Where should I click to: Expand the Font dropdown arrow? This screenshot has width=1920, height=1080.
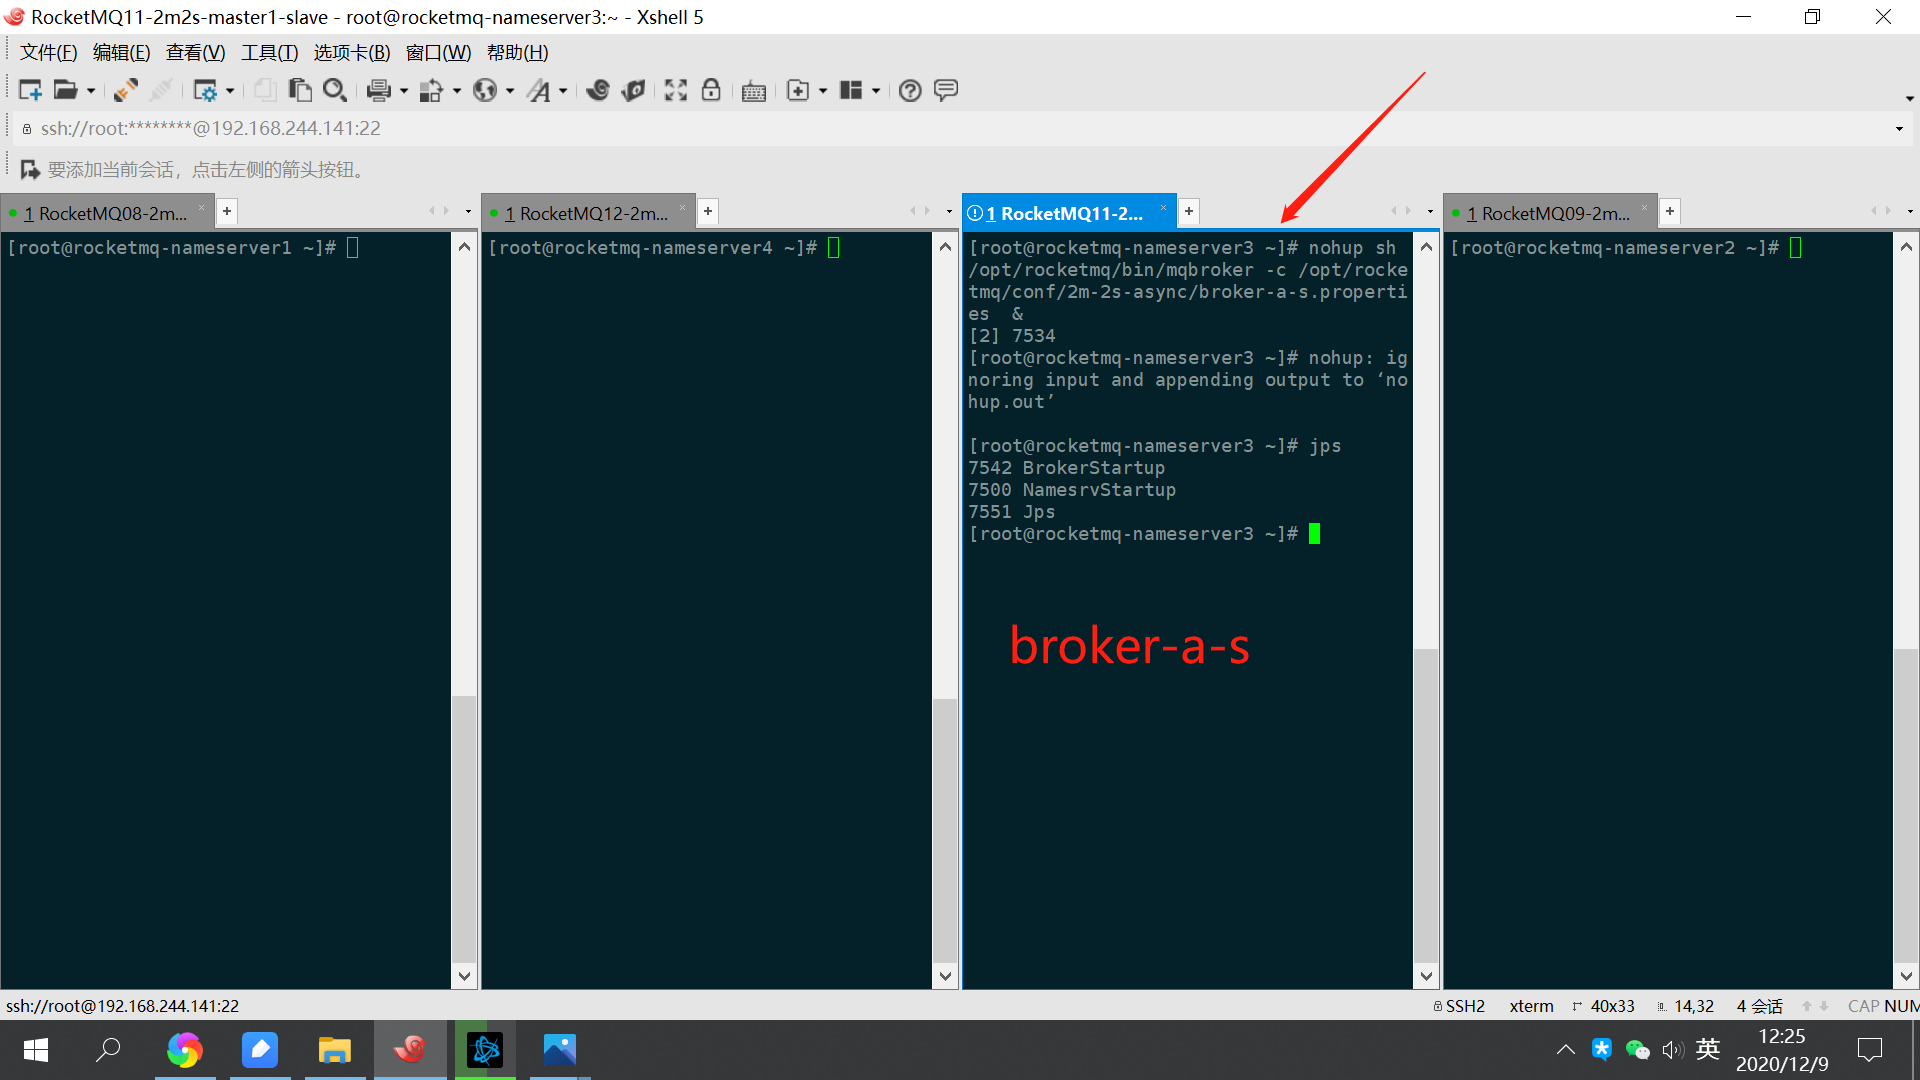563,91
